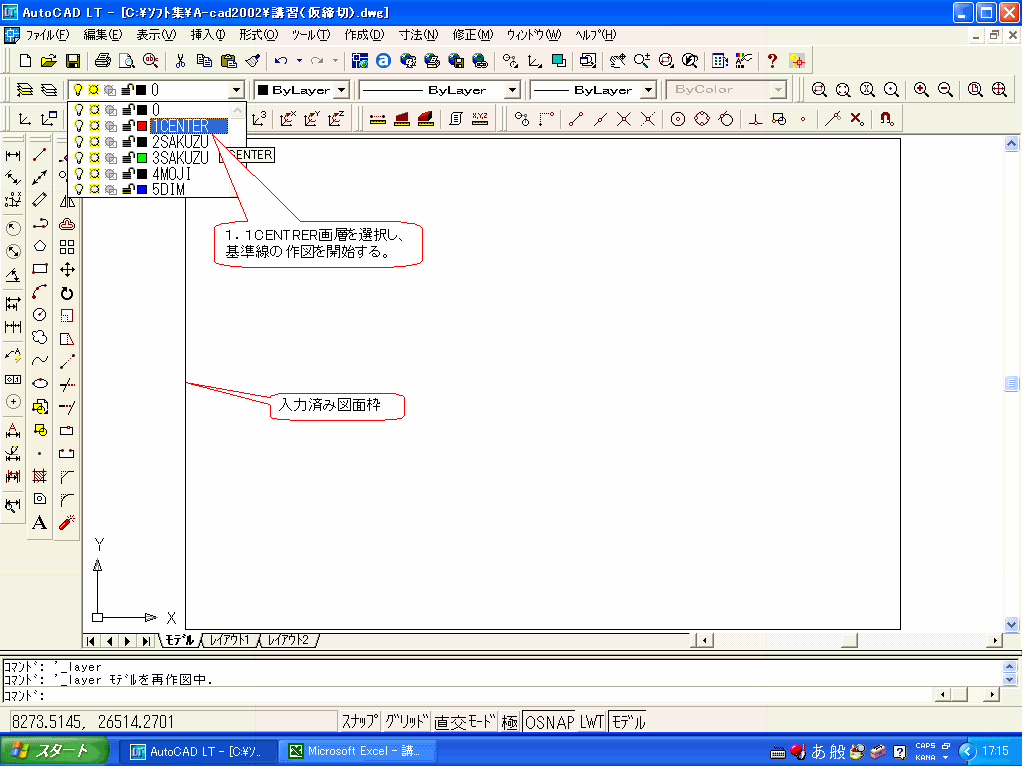The height and width of the screenshot is (767, 1023).
Task: Select the Explode tool
Action: pyautogui.click(x=67, y=522)
